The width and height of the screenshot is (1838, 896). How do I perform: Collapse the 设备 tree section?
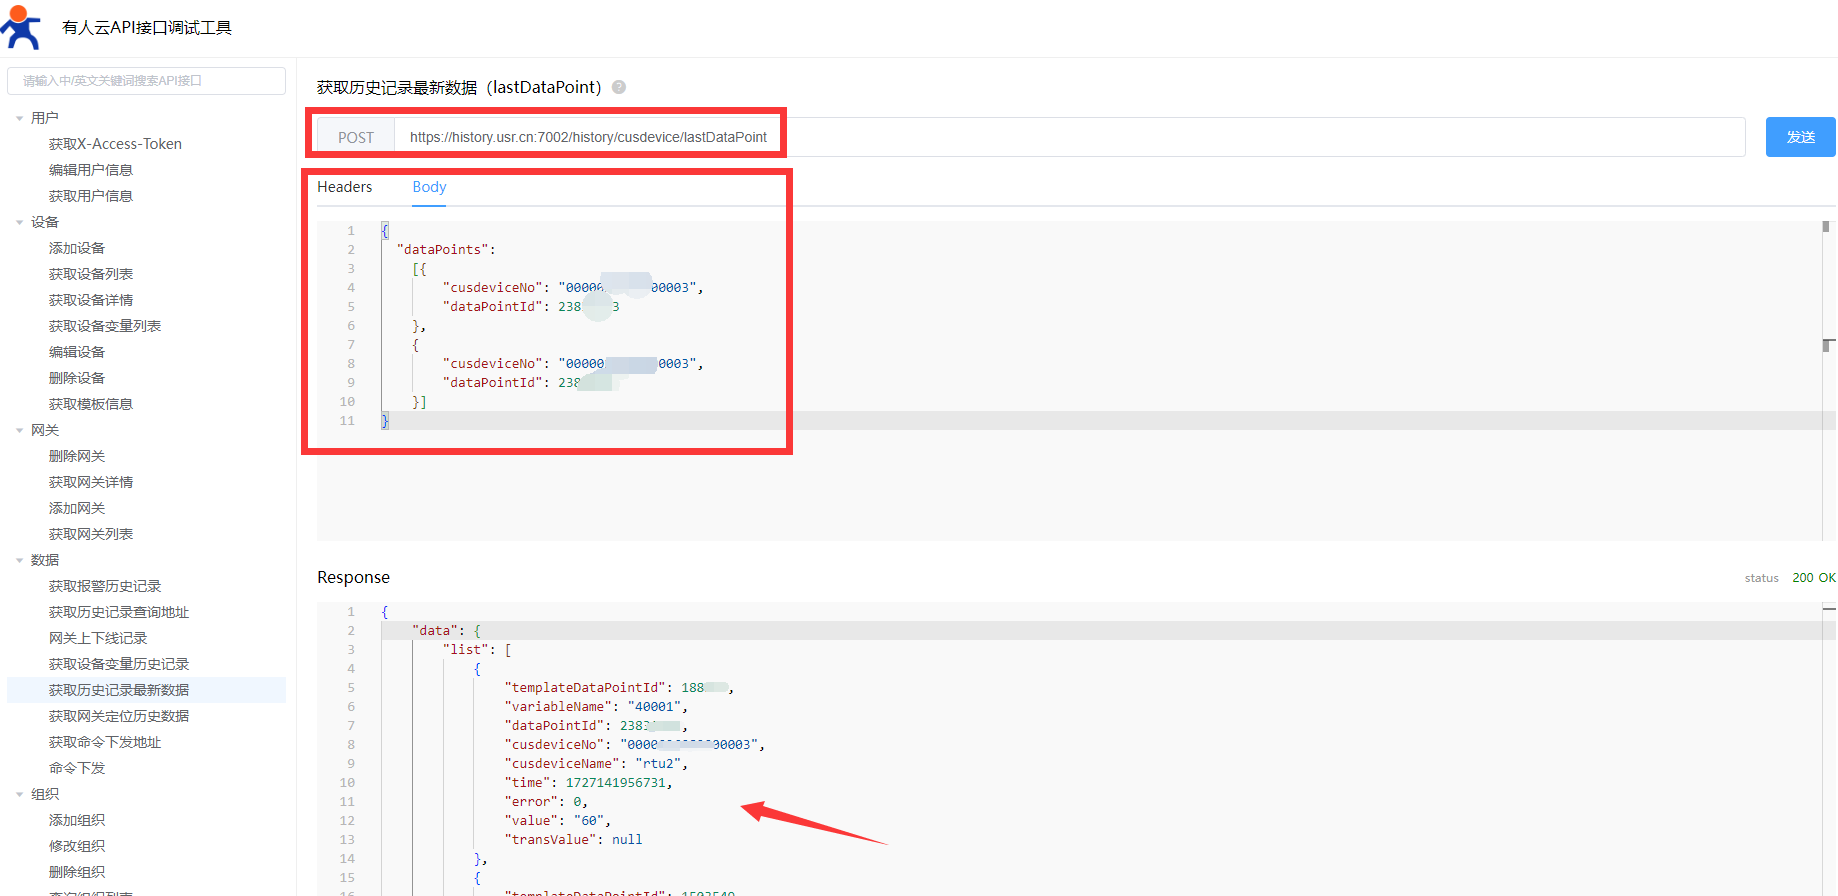19,222
